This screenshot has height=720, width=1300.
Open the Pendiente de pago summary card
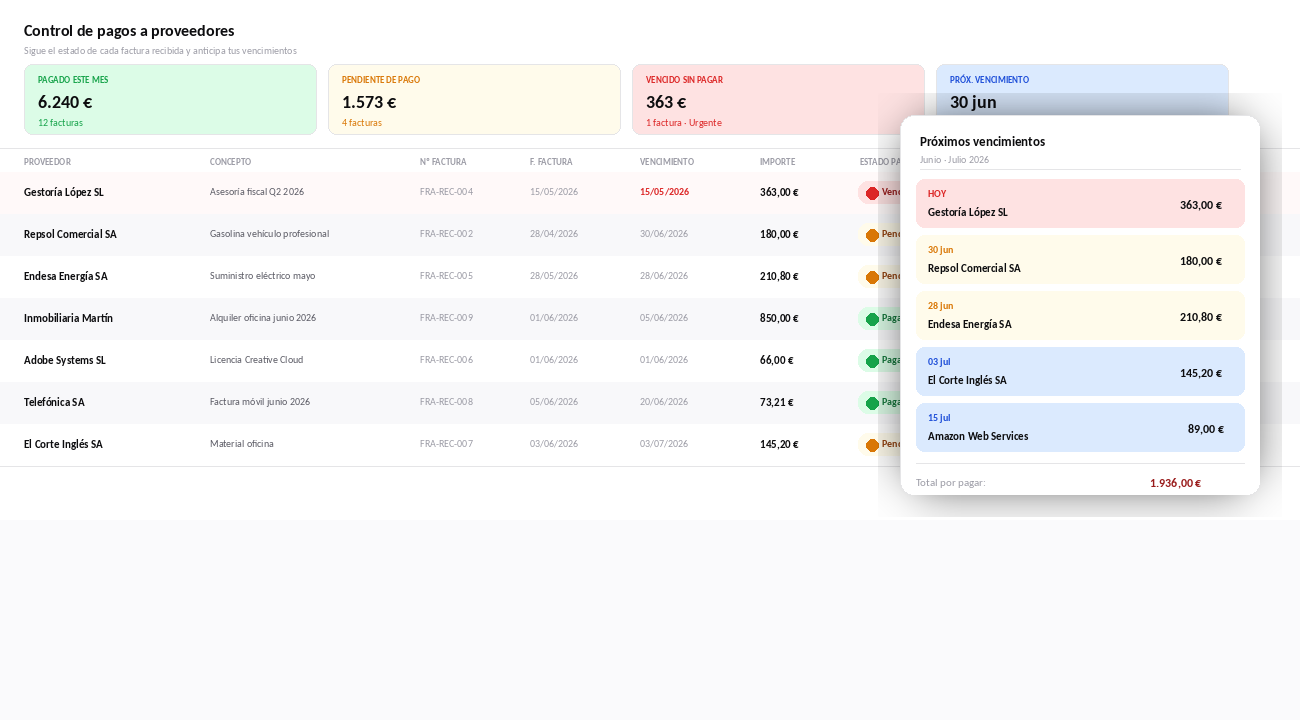(x=474, y=99)
